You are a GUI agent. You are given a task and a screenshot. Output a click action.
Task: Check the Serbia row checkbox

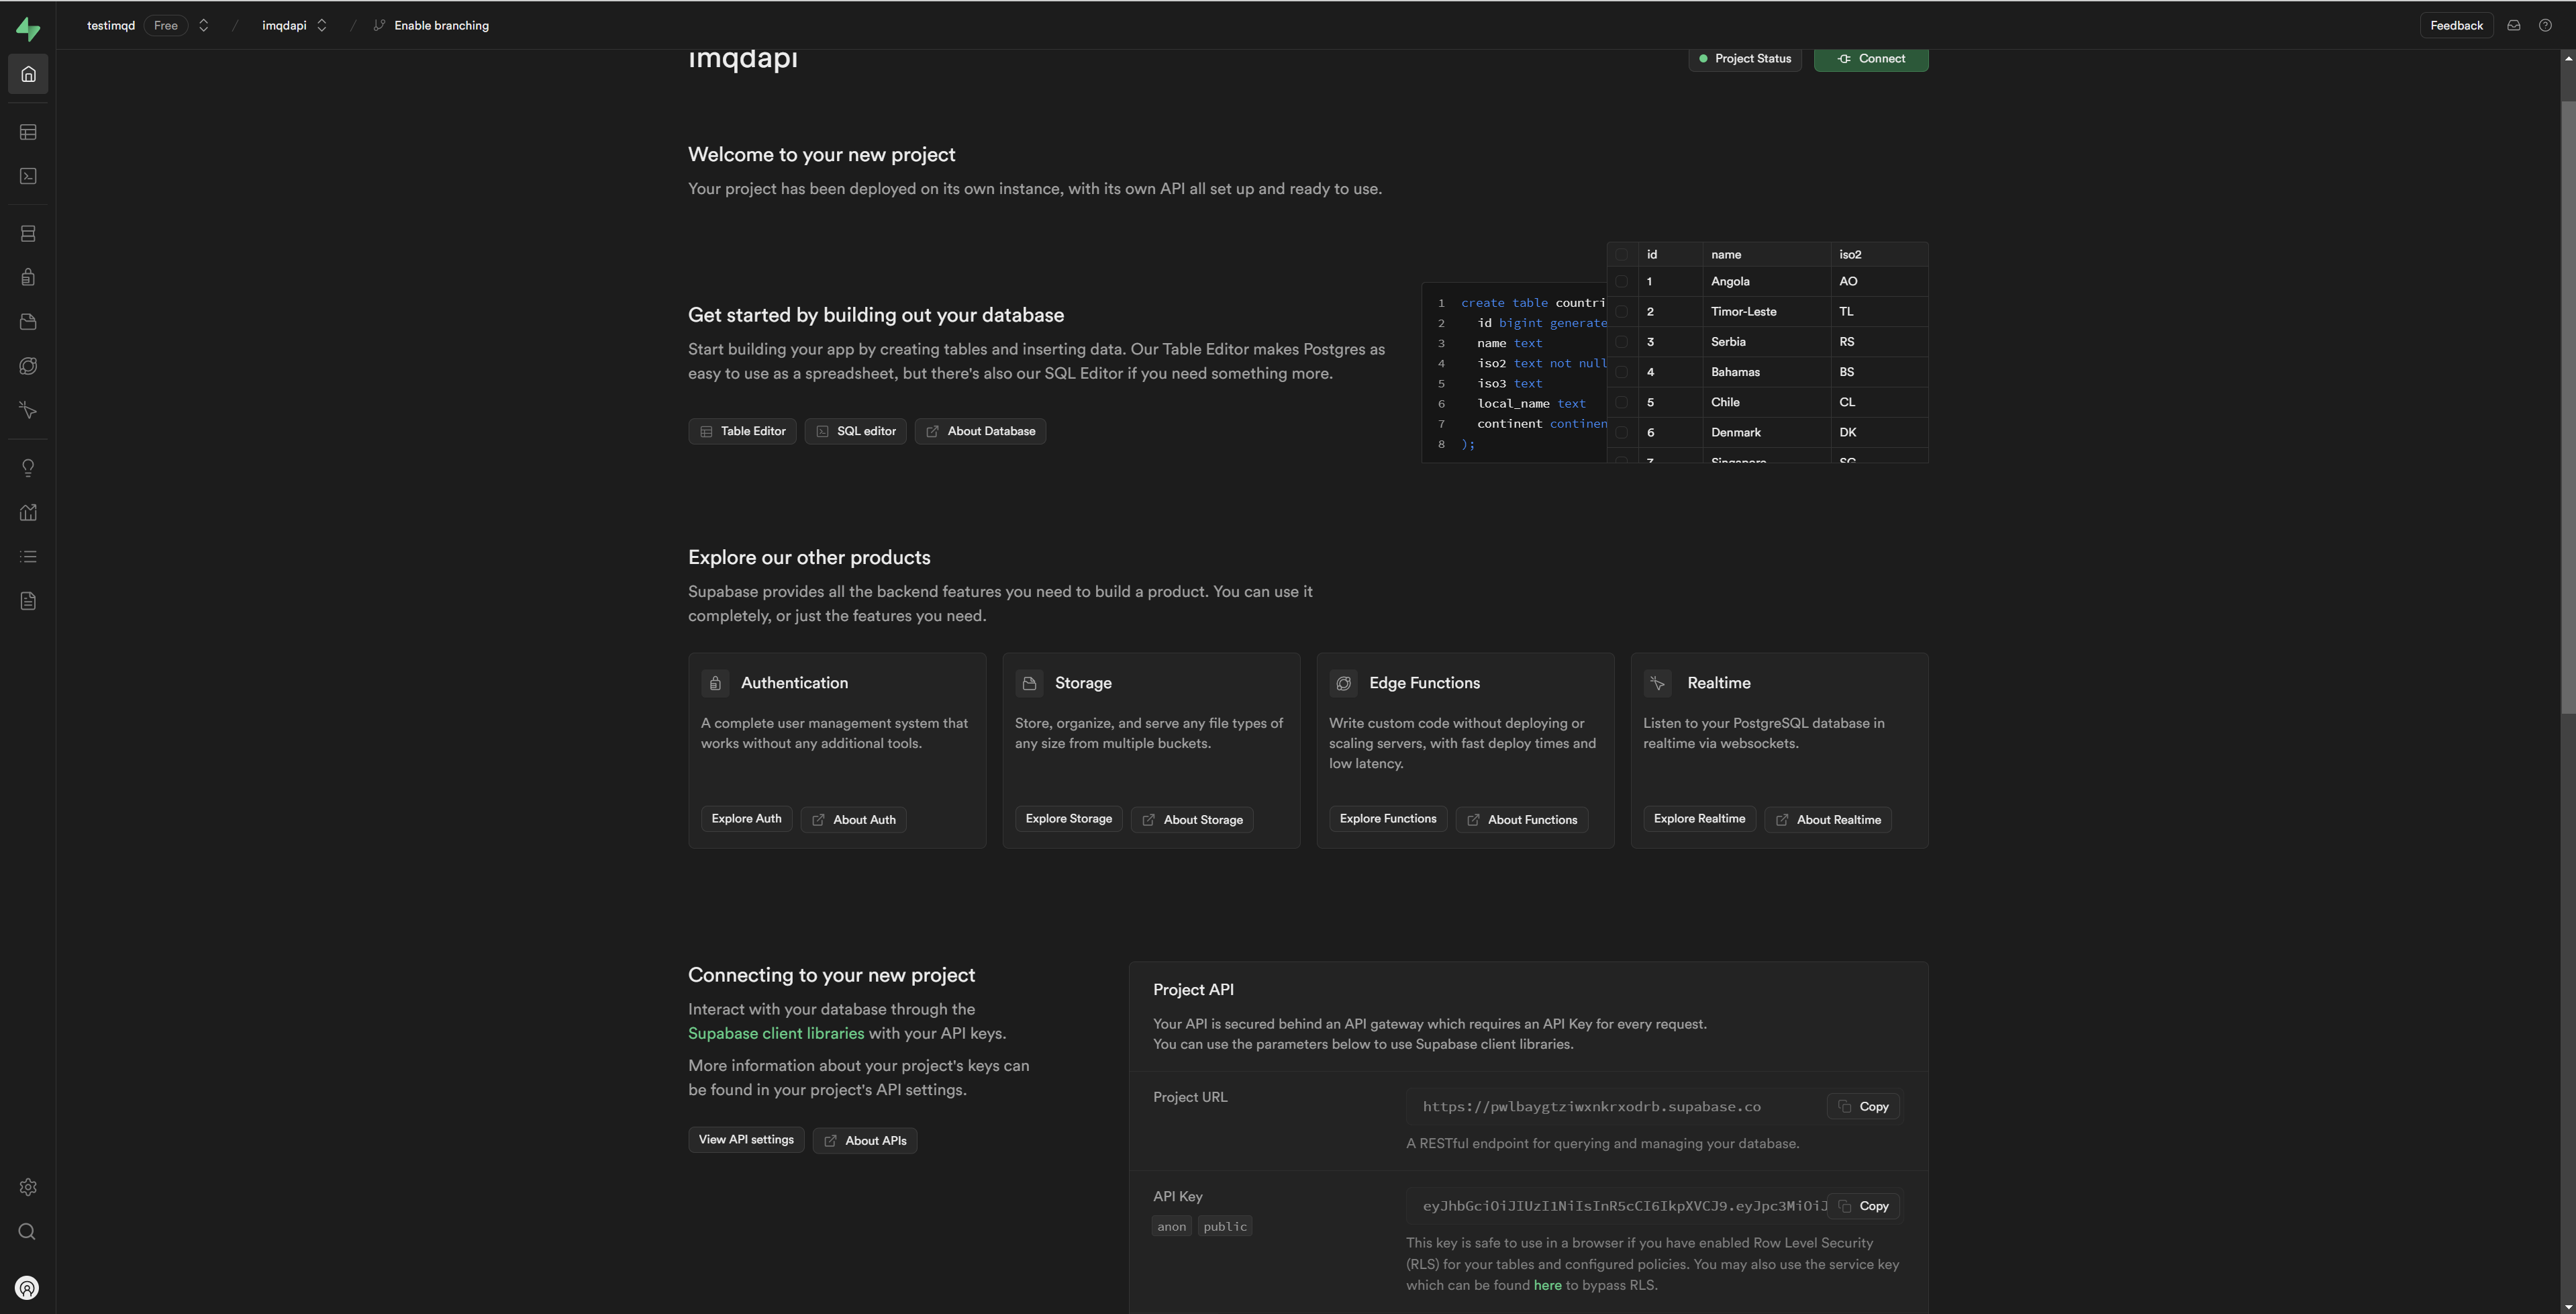(x=1621, y=342)
